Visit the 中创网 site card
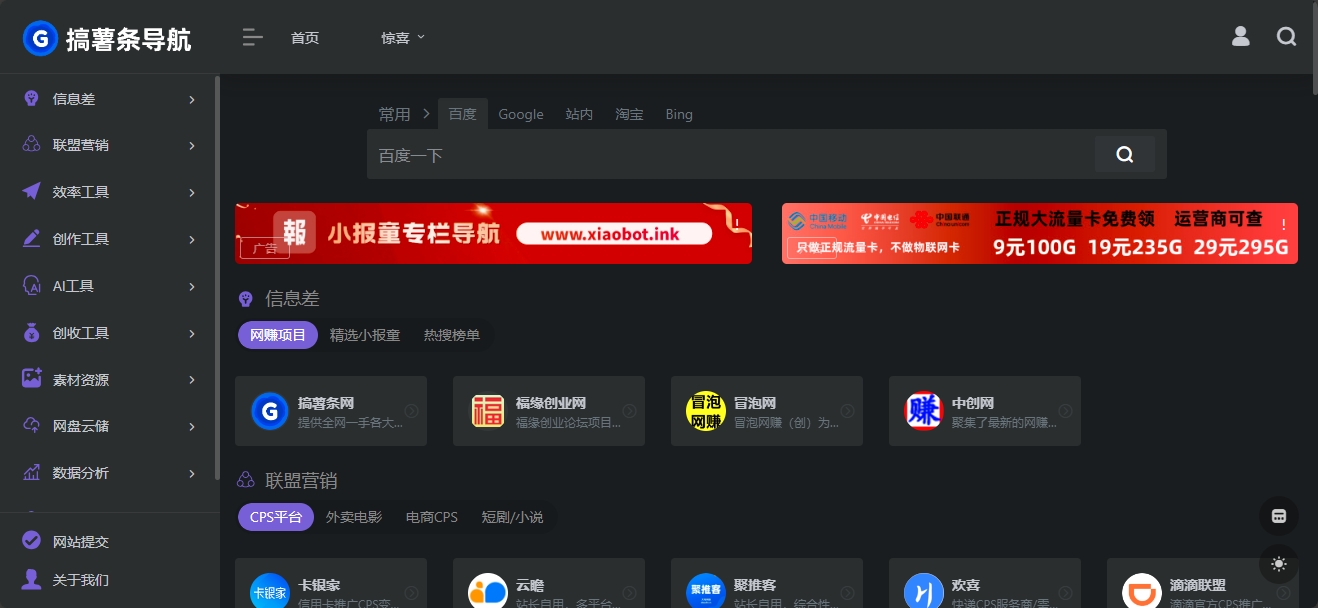The width and height of the screenshot is (1318, 608). pos(984,410)
